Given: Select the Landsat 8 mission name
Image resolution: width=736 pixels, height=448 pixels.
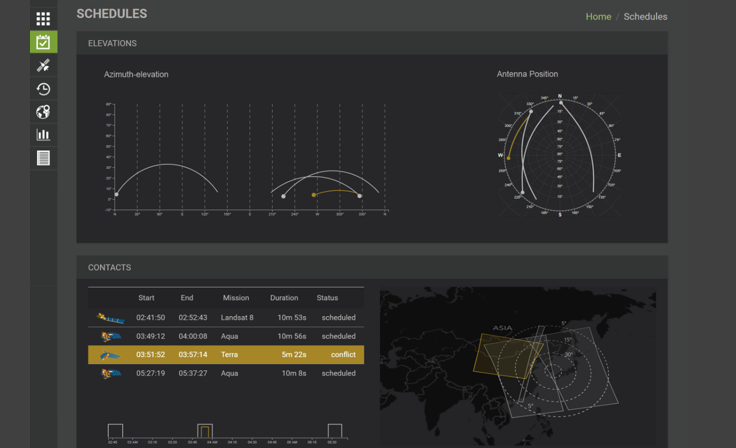Looking at the screenshot, I should [237, 317].
